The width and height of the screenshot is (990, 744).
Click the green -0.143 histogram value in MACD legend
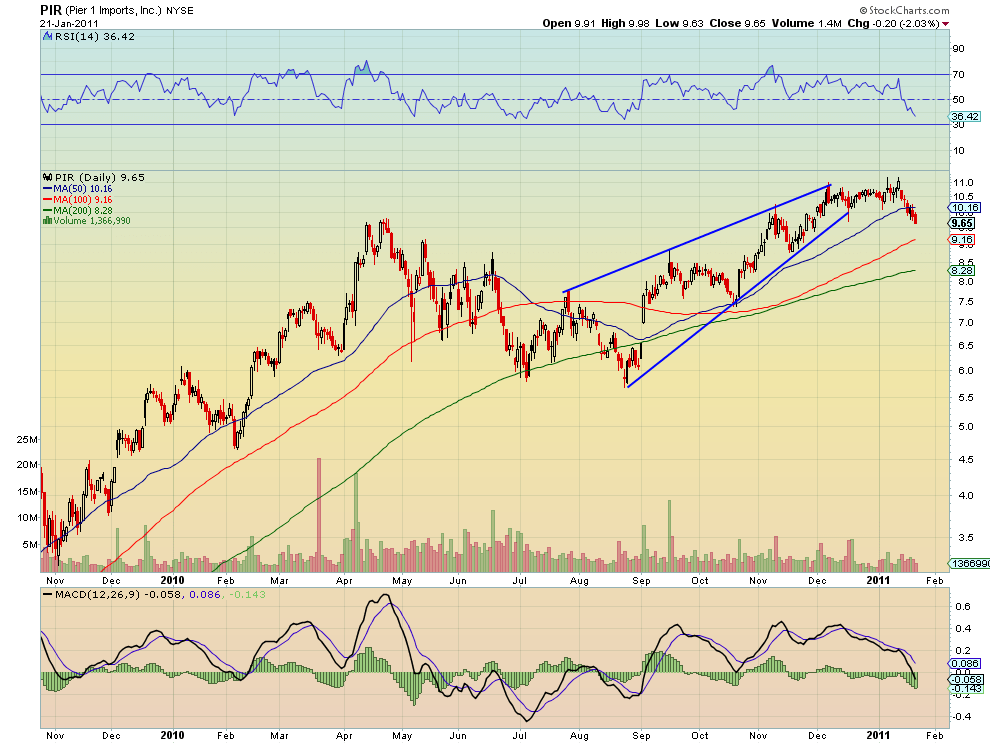(x=248, y=594)
